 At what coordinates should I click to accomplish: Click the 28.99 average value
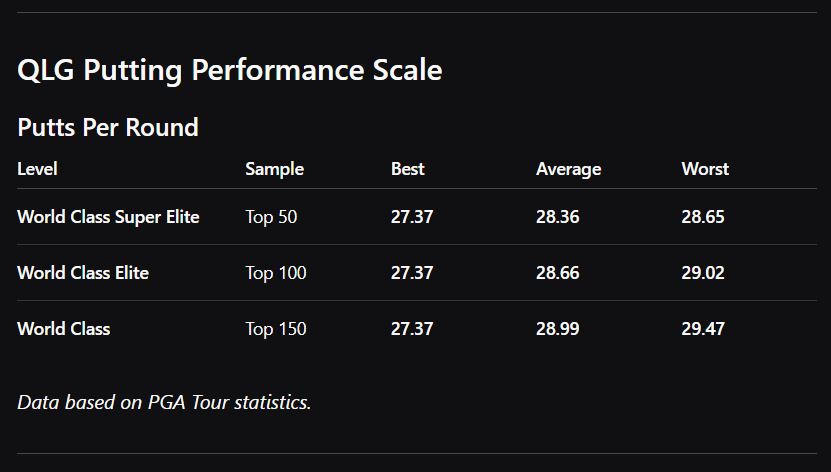557,329
